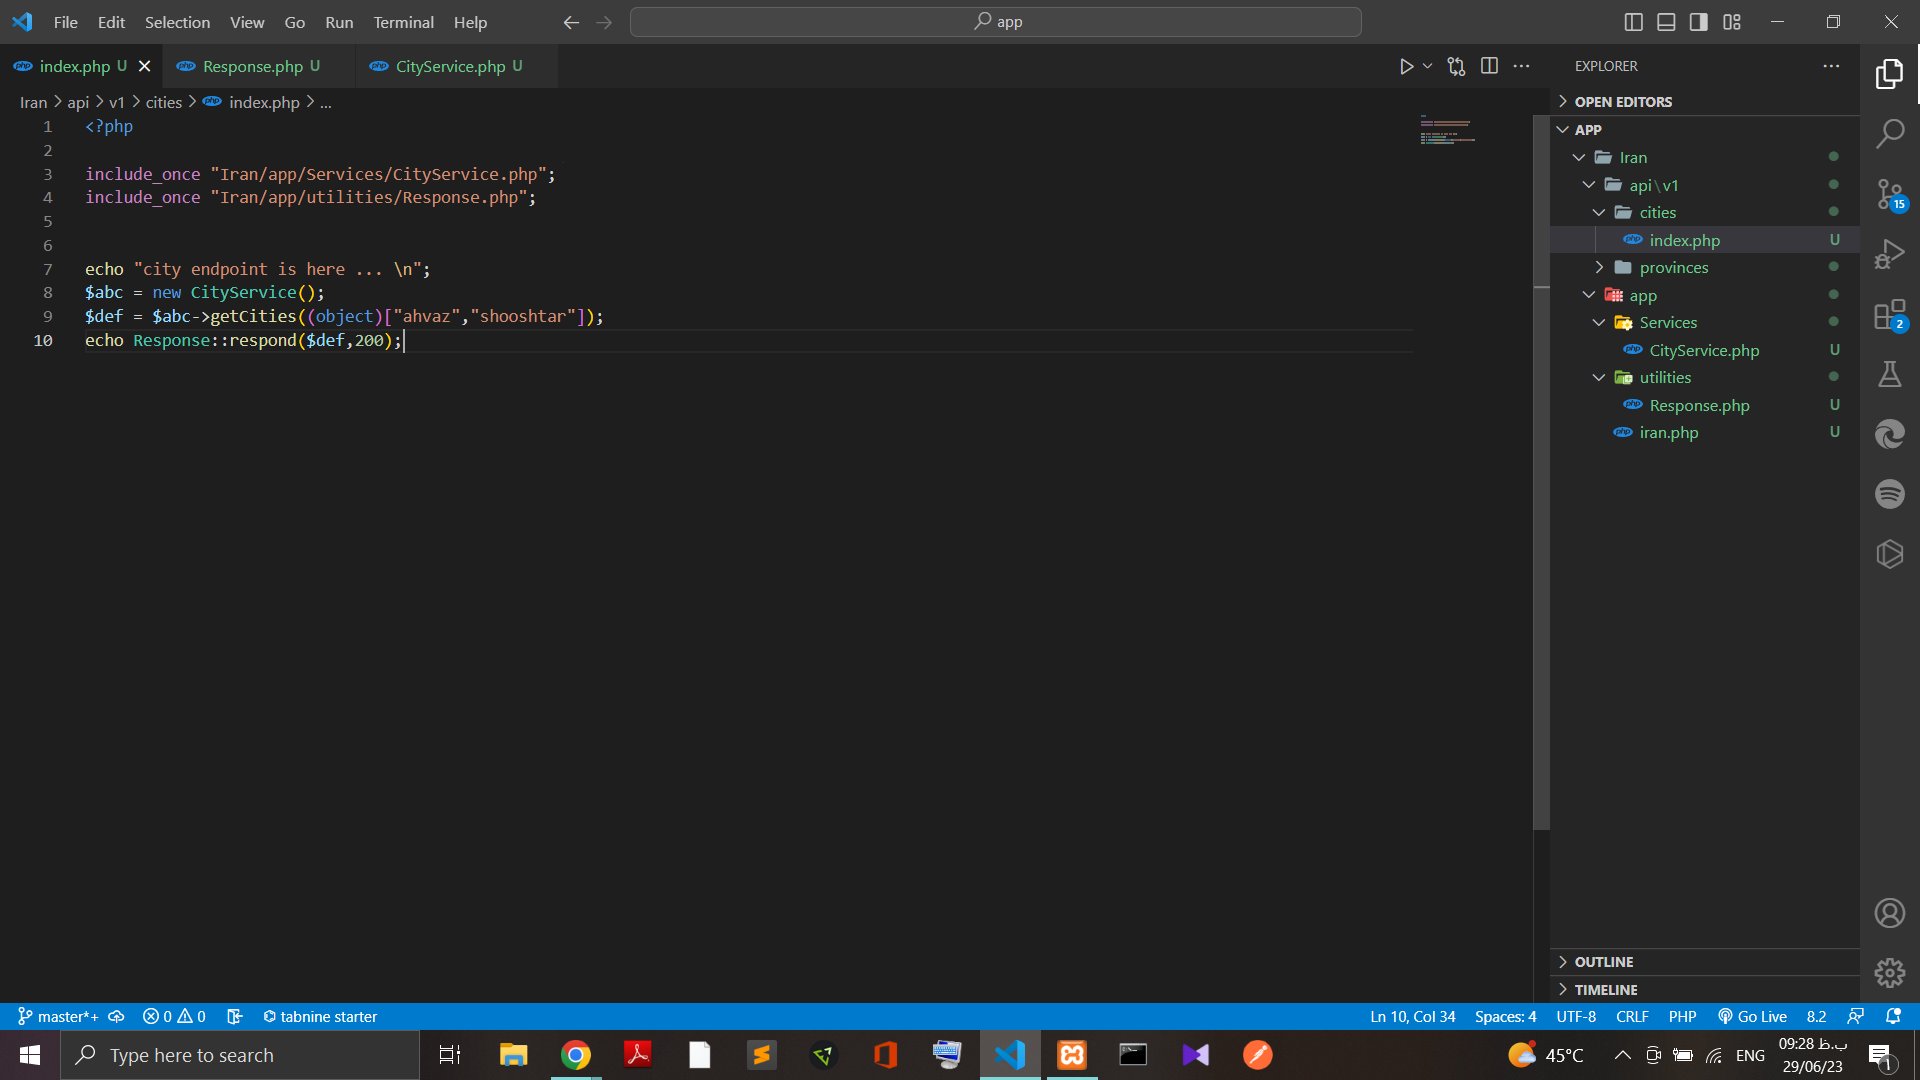Toggle Primary Side Bar layout button
The height and width of the screenshot is (1080, 1920).
1633,22
